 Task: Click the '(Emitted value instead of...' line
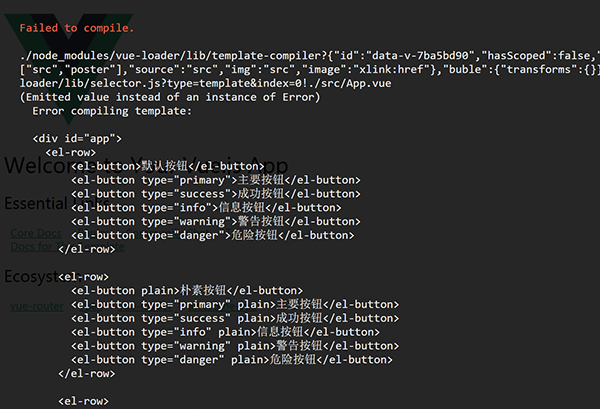pos(170,97)
